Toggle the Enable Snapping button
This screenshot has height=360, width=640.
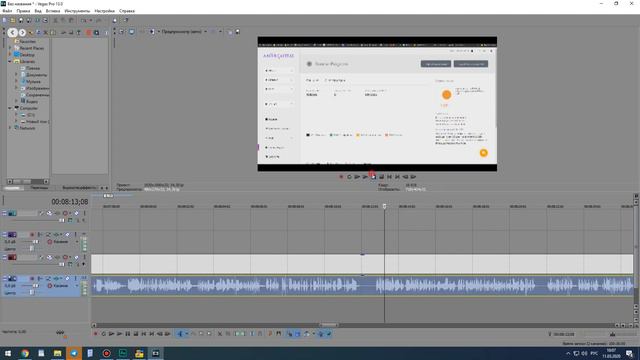[289, 334]
